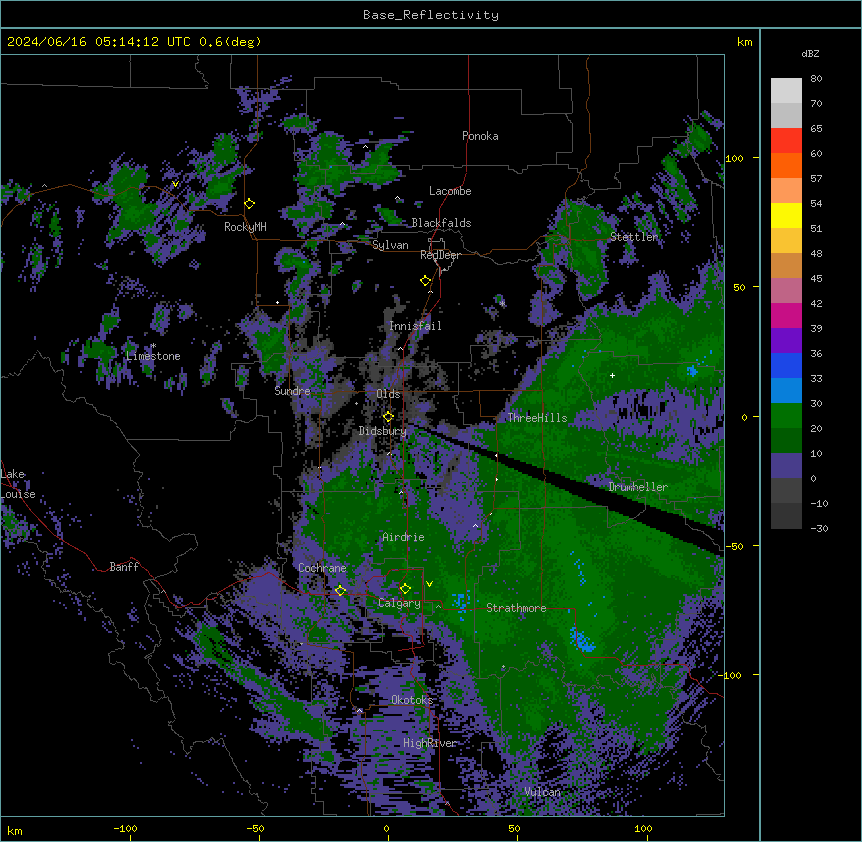Select the Blackfalds city label
The height and width of the screenshot is (842, 862).
[x=441, y=223]
